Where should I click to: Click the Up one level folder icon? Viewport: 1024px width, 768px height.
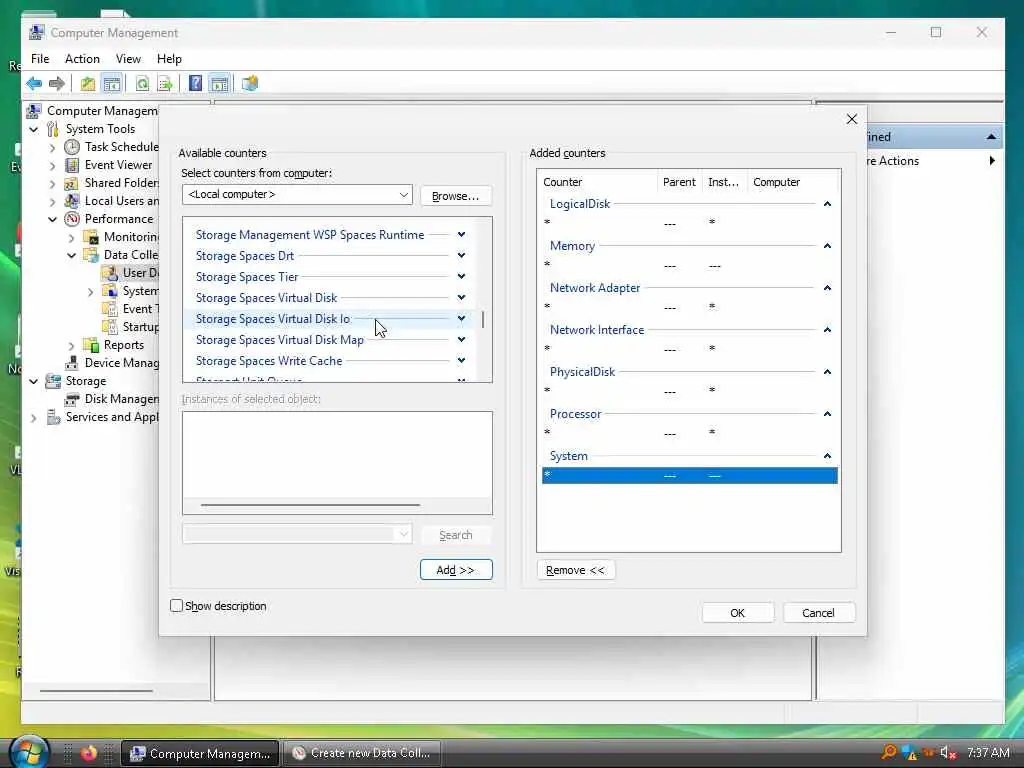[88, 84]
